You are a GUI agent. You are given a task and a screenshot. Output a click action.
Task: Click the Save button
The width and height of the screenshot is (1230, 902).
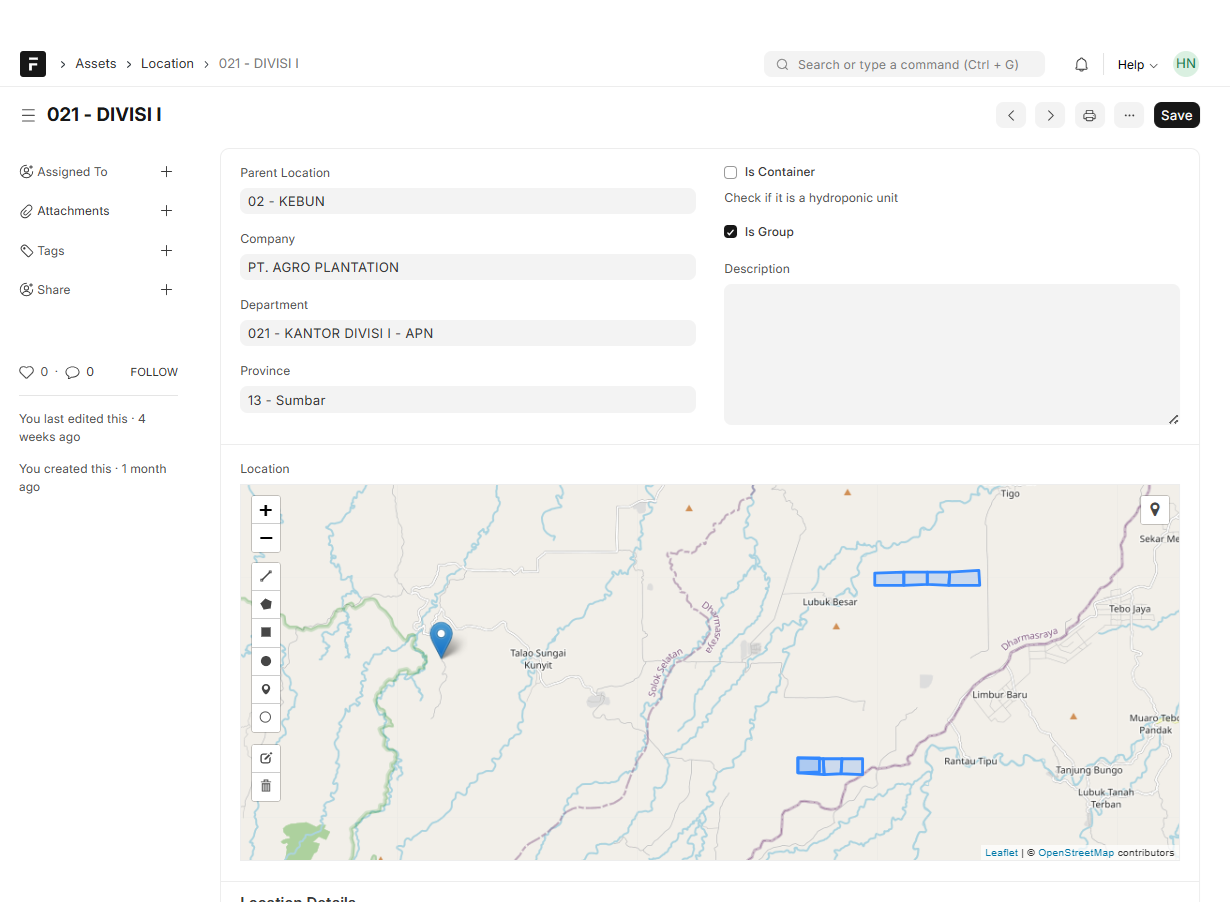click(x=1176, y=115)
